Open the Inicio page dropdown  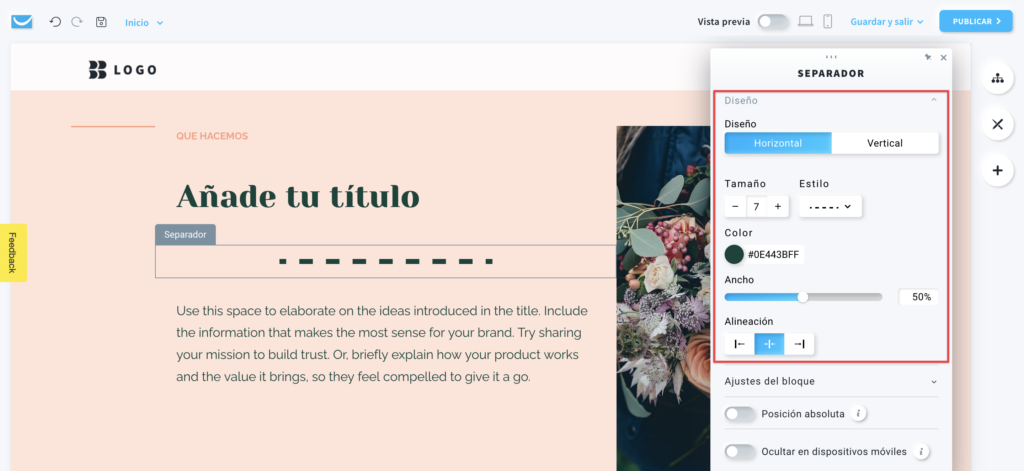(144, 22)
